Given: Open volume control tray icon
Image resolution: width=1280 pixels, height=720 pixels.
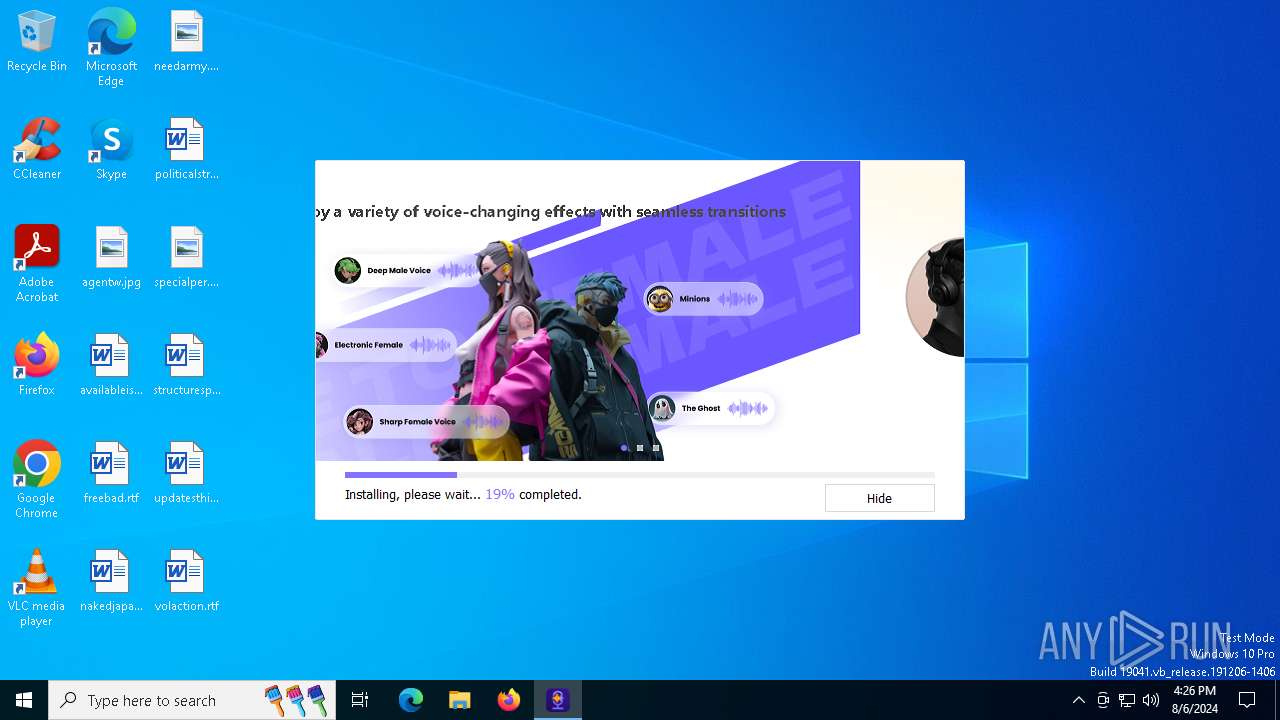Looking at the screenshot, I should click(1151, 700).
